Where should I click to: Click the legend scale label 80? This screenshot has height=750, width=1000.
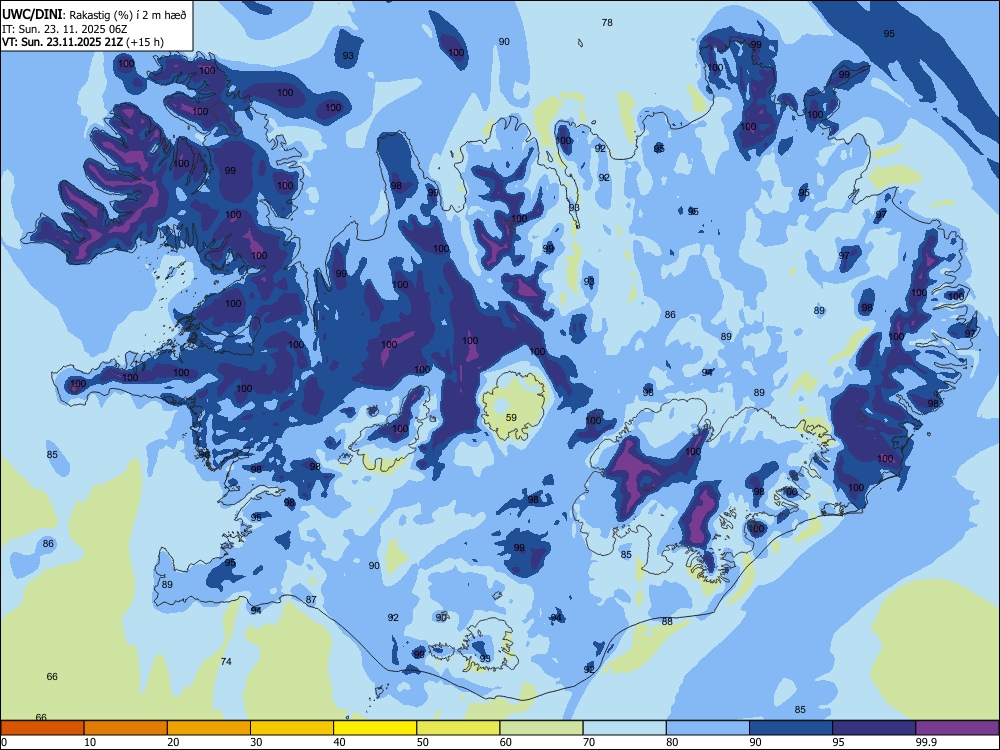(x=672, y=742)
